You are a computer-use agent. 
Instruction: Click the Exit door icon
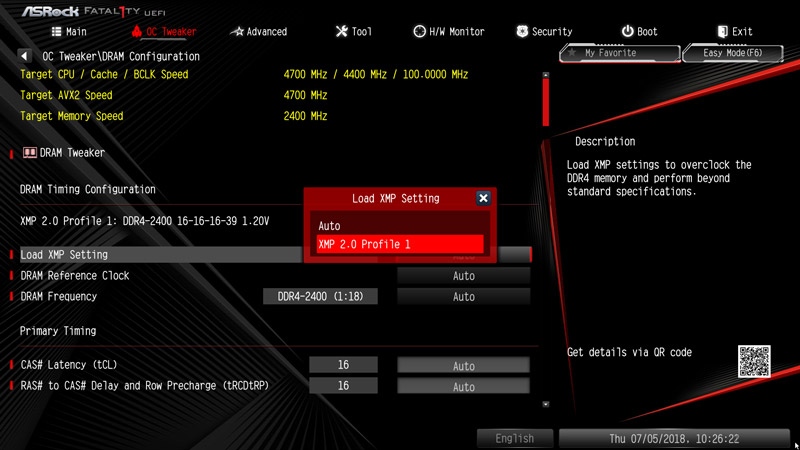(722, 32)
